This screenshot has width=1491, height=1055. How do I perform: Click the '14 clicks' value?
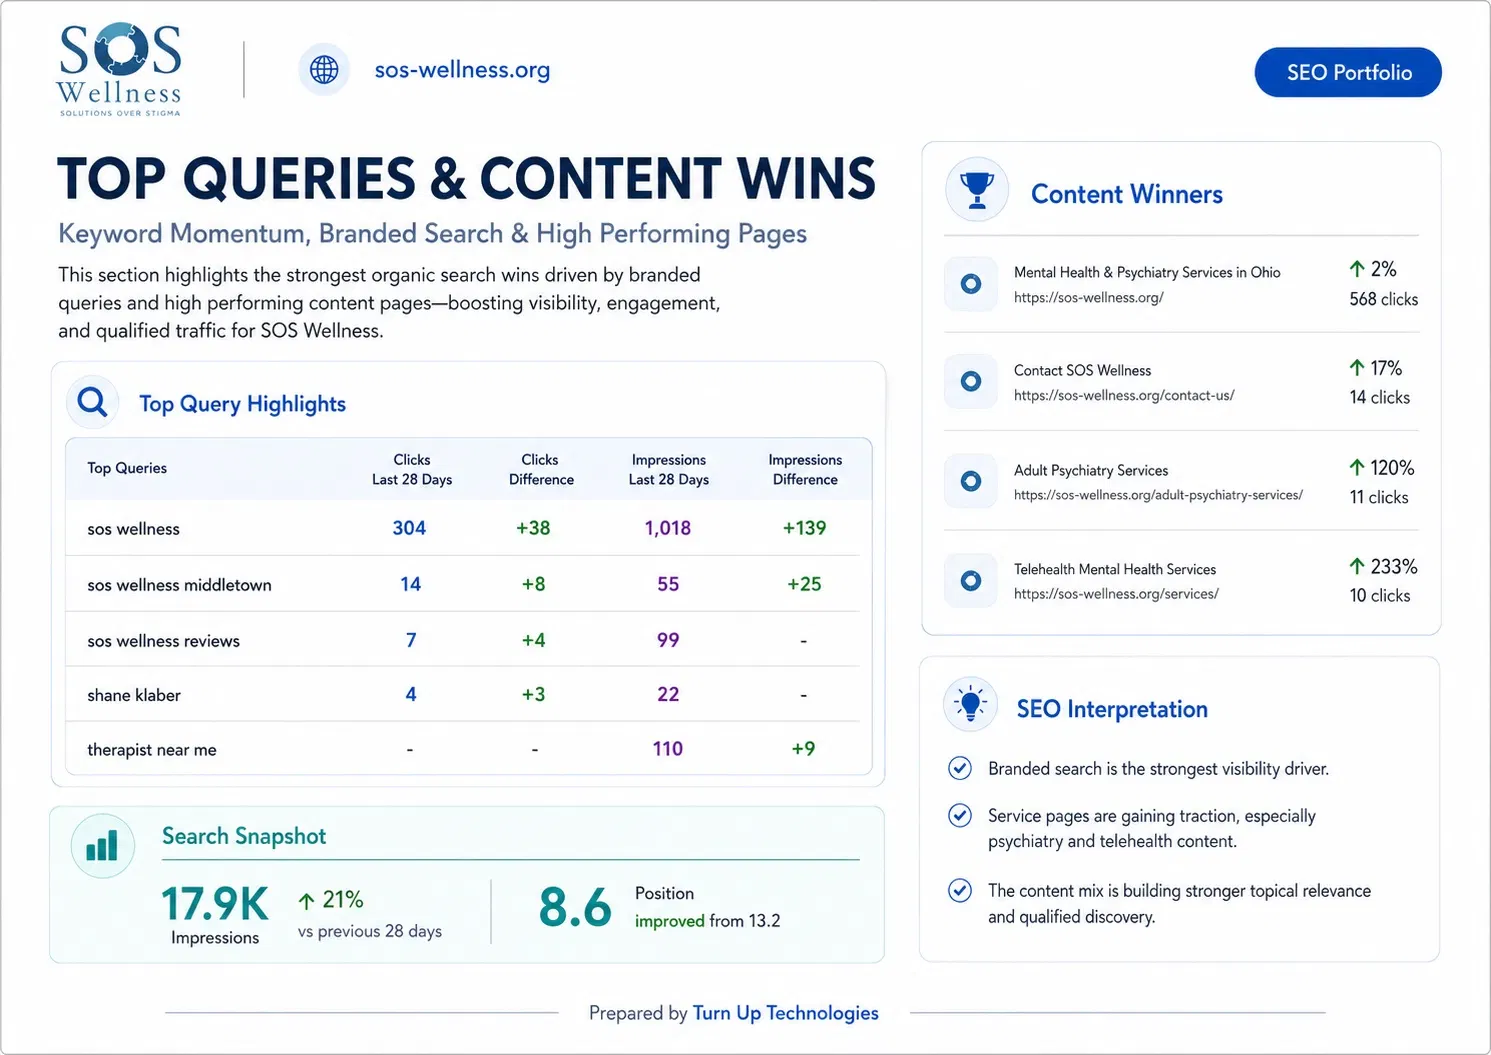point(1379,398)
